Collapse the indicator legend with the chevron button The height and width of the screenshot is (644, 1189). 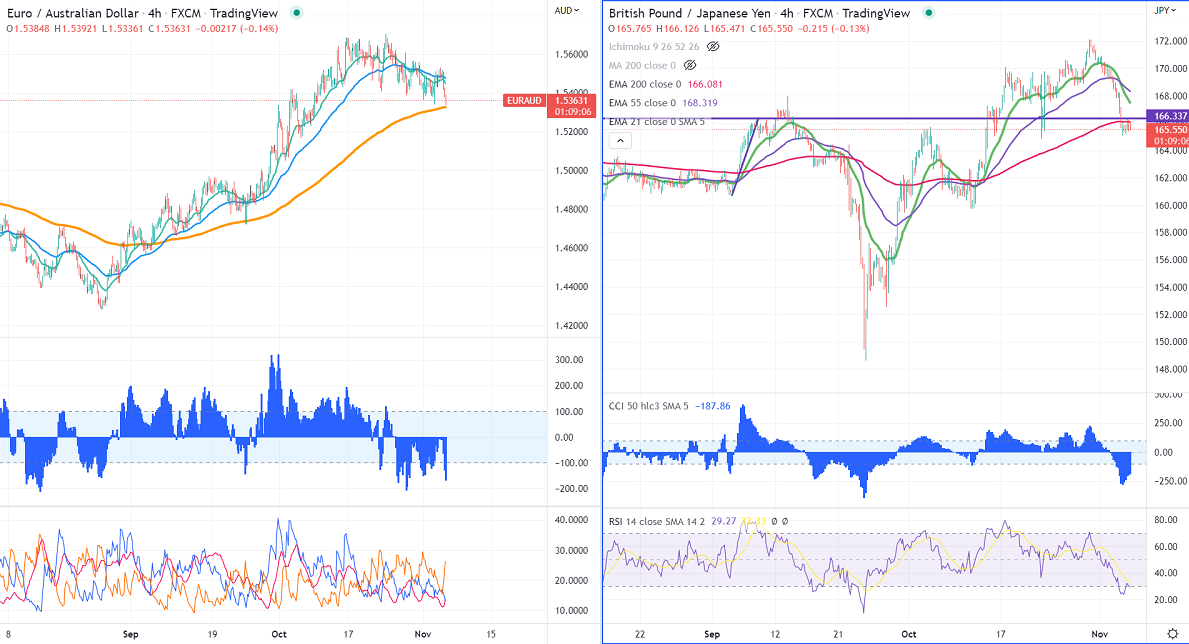(x=620, y=140)
